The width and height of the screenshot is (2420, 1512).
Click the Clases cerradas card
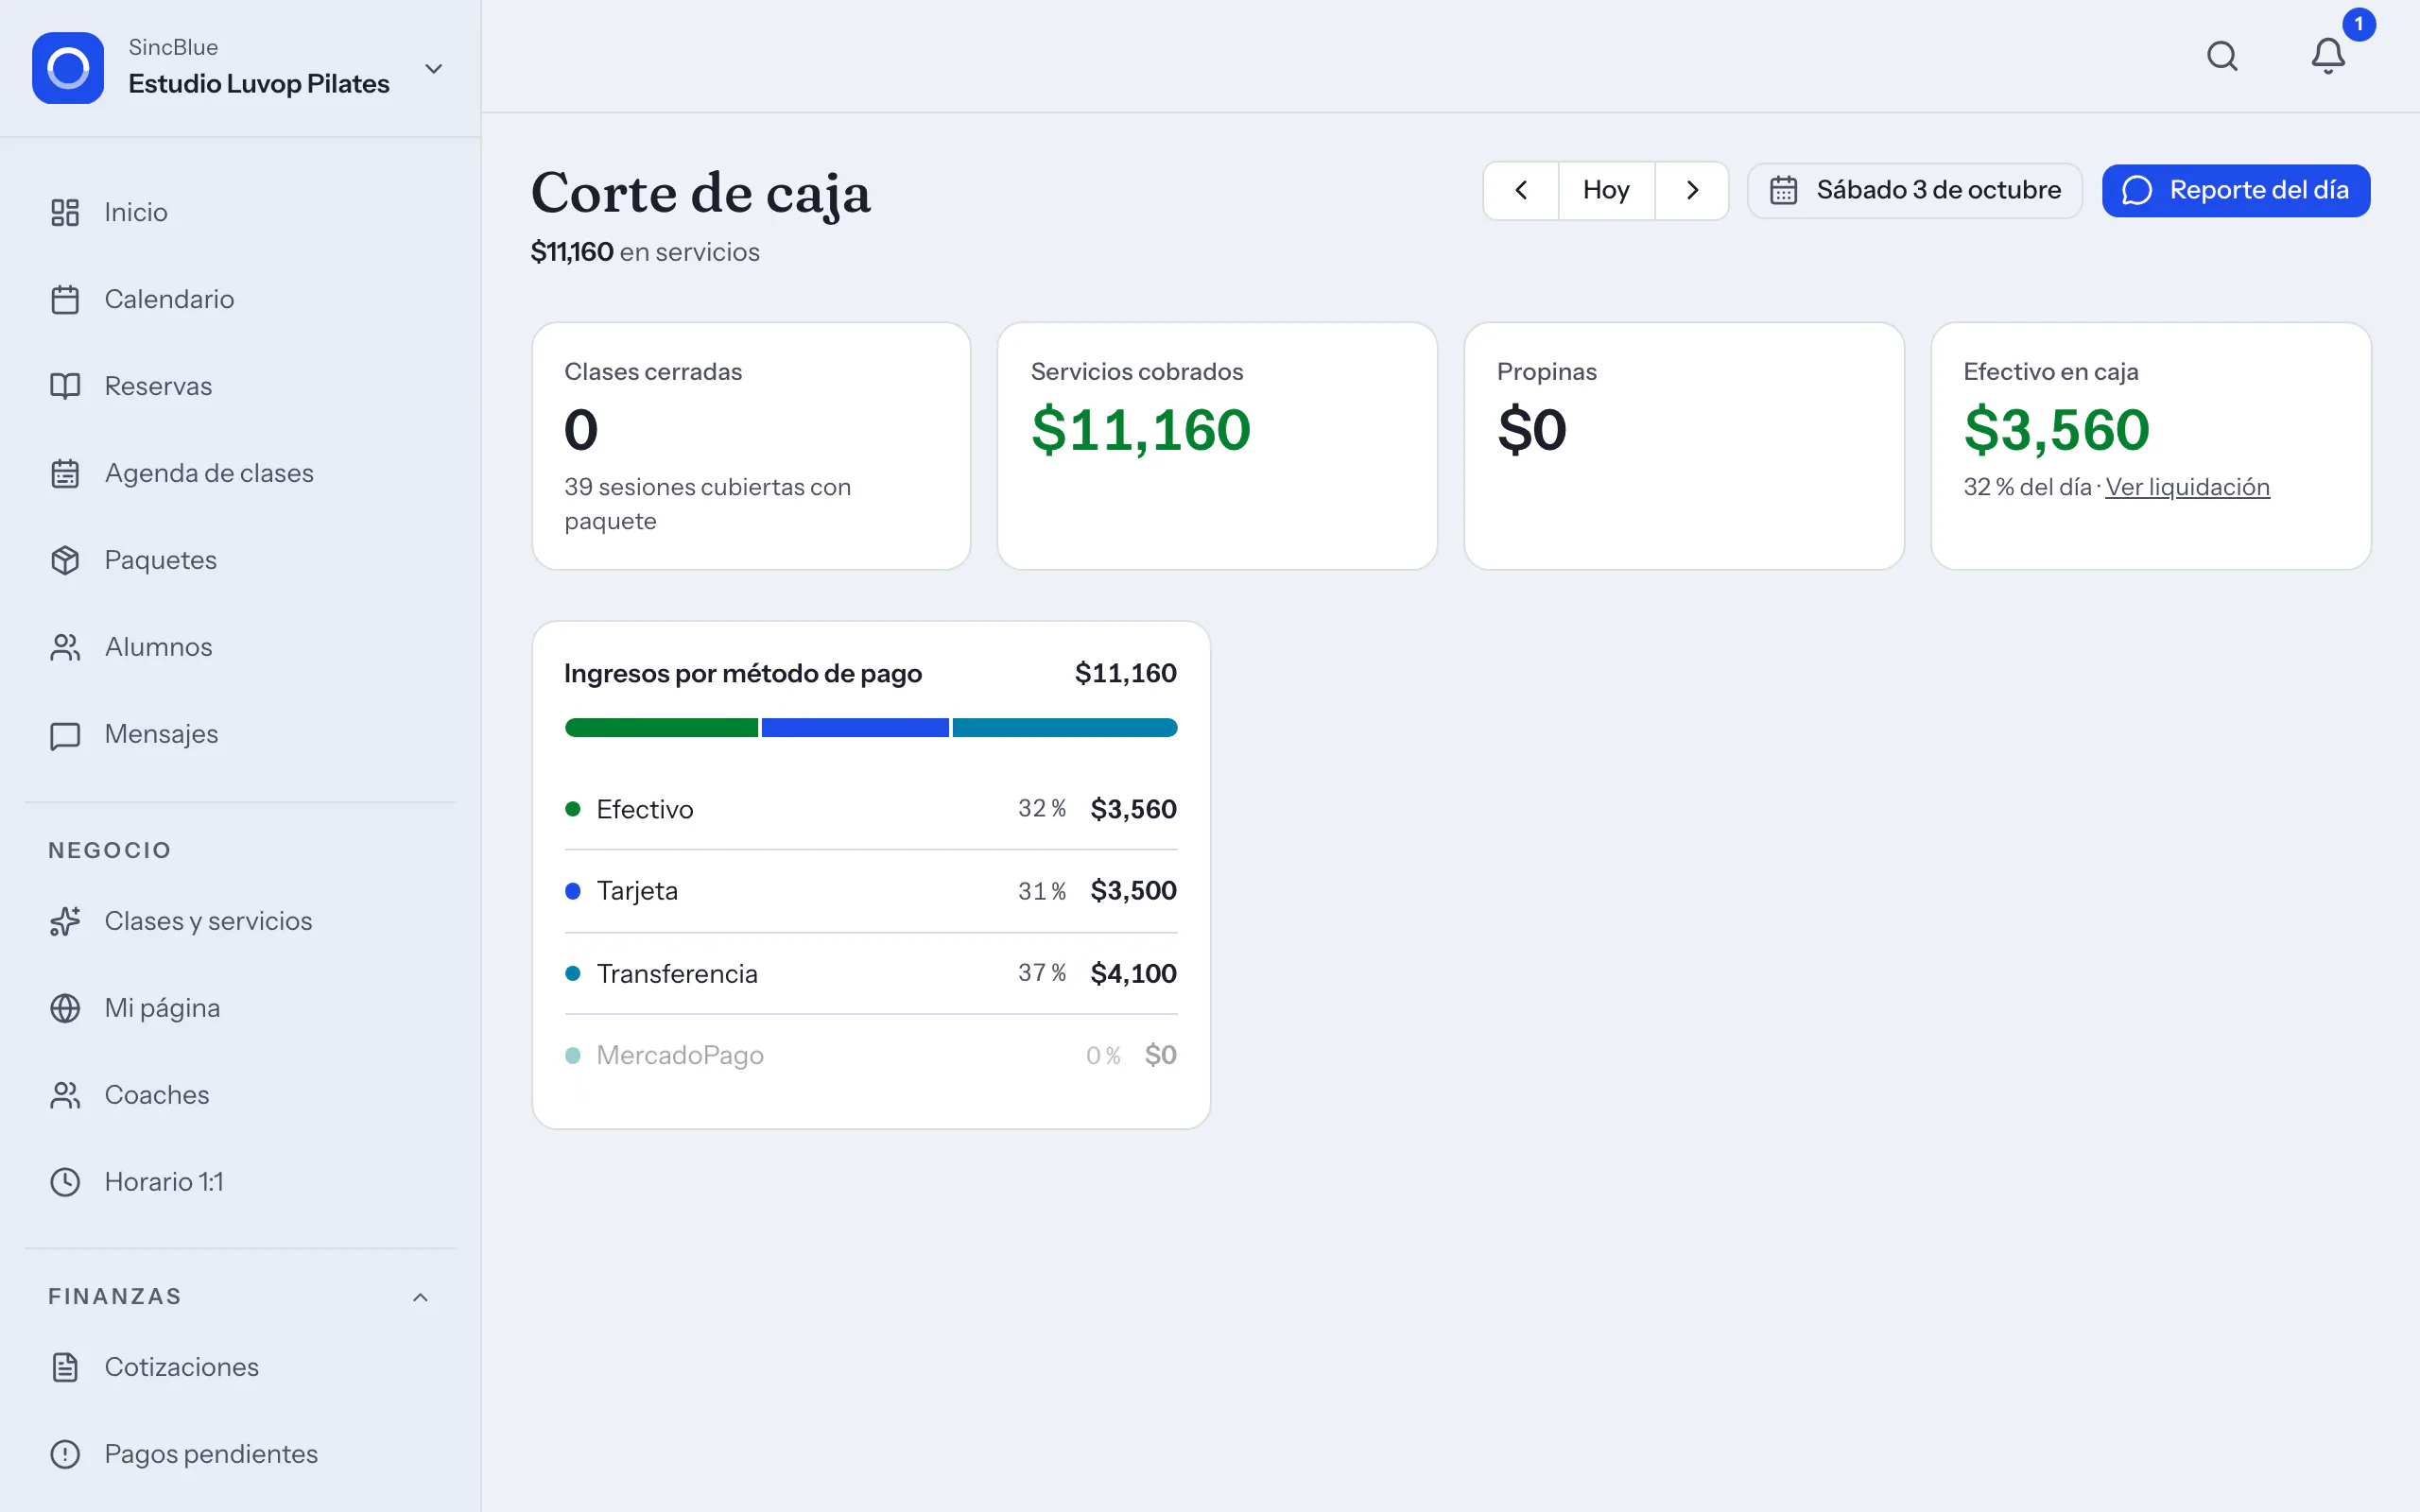click(751, 446)
